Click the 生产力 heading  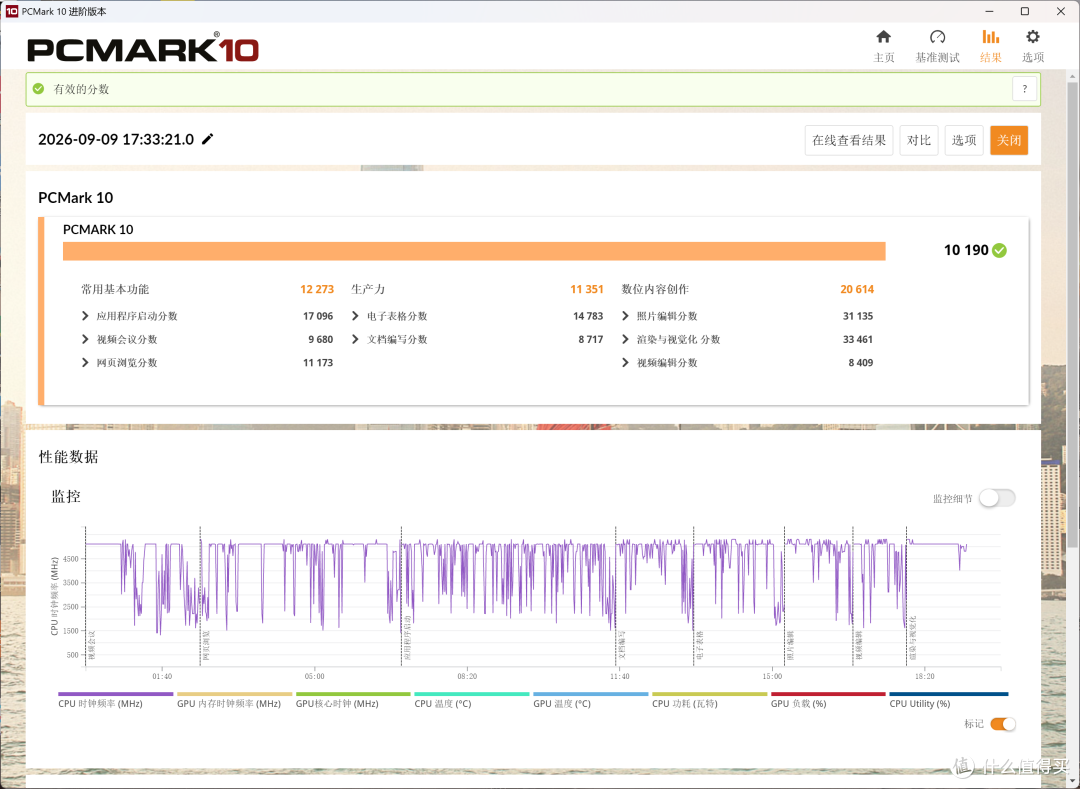(368, 289)
